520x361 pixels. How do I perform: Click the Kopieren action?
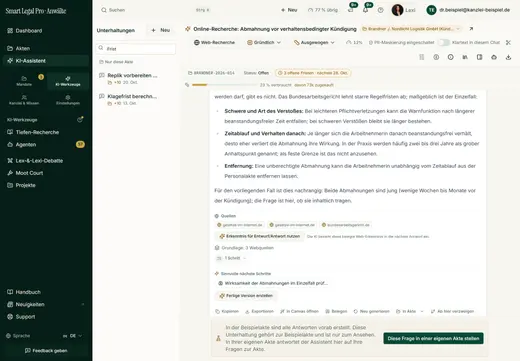tap(227, 311)
